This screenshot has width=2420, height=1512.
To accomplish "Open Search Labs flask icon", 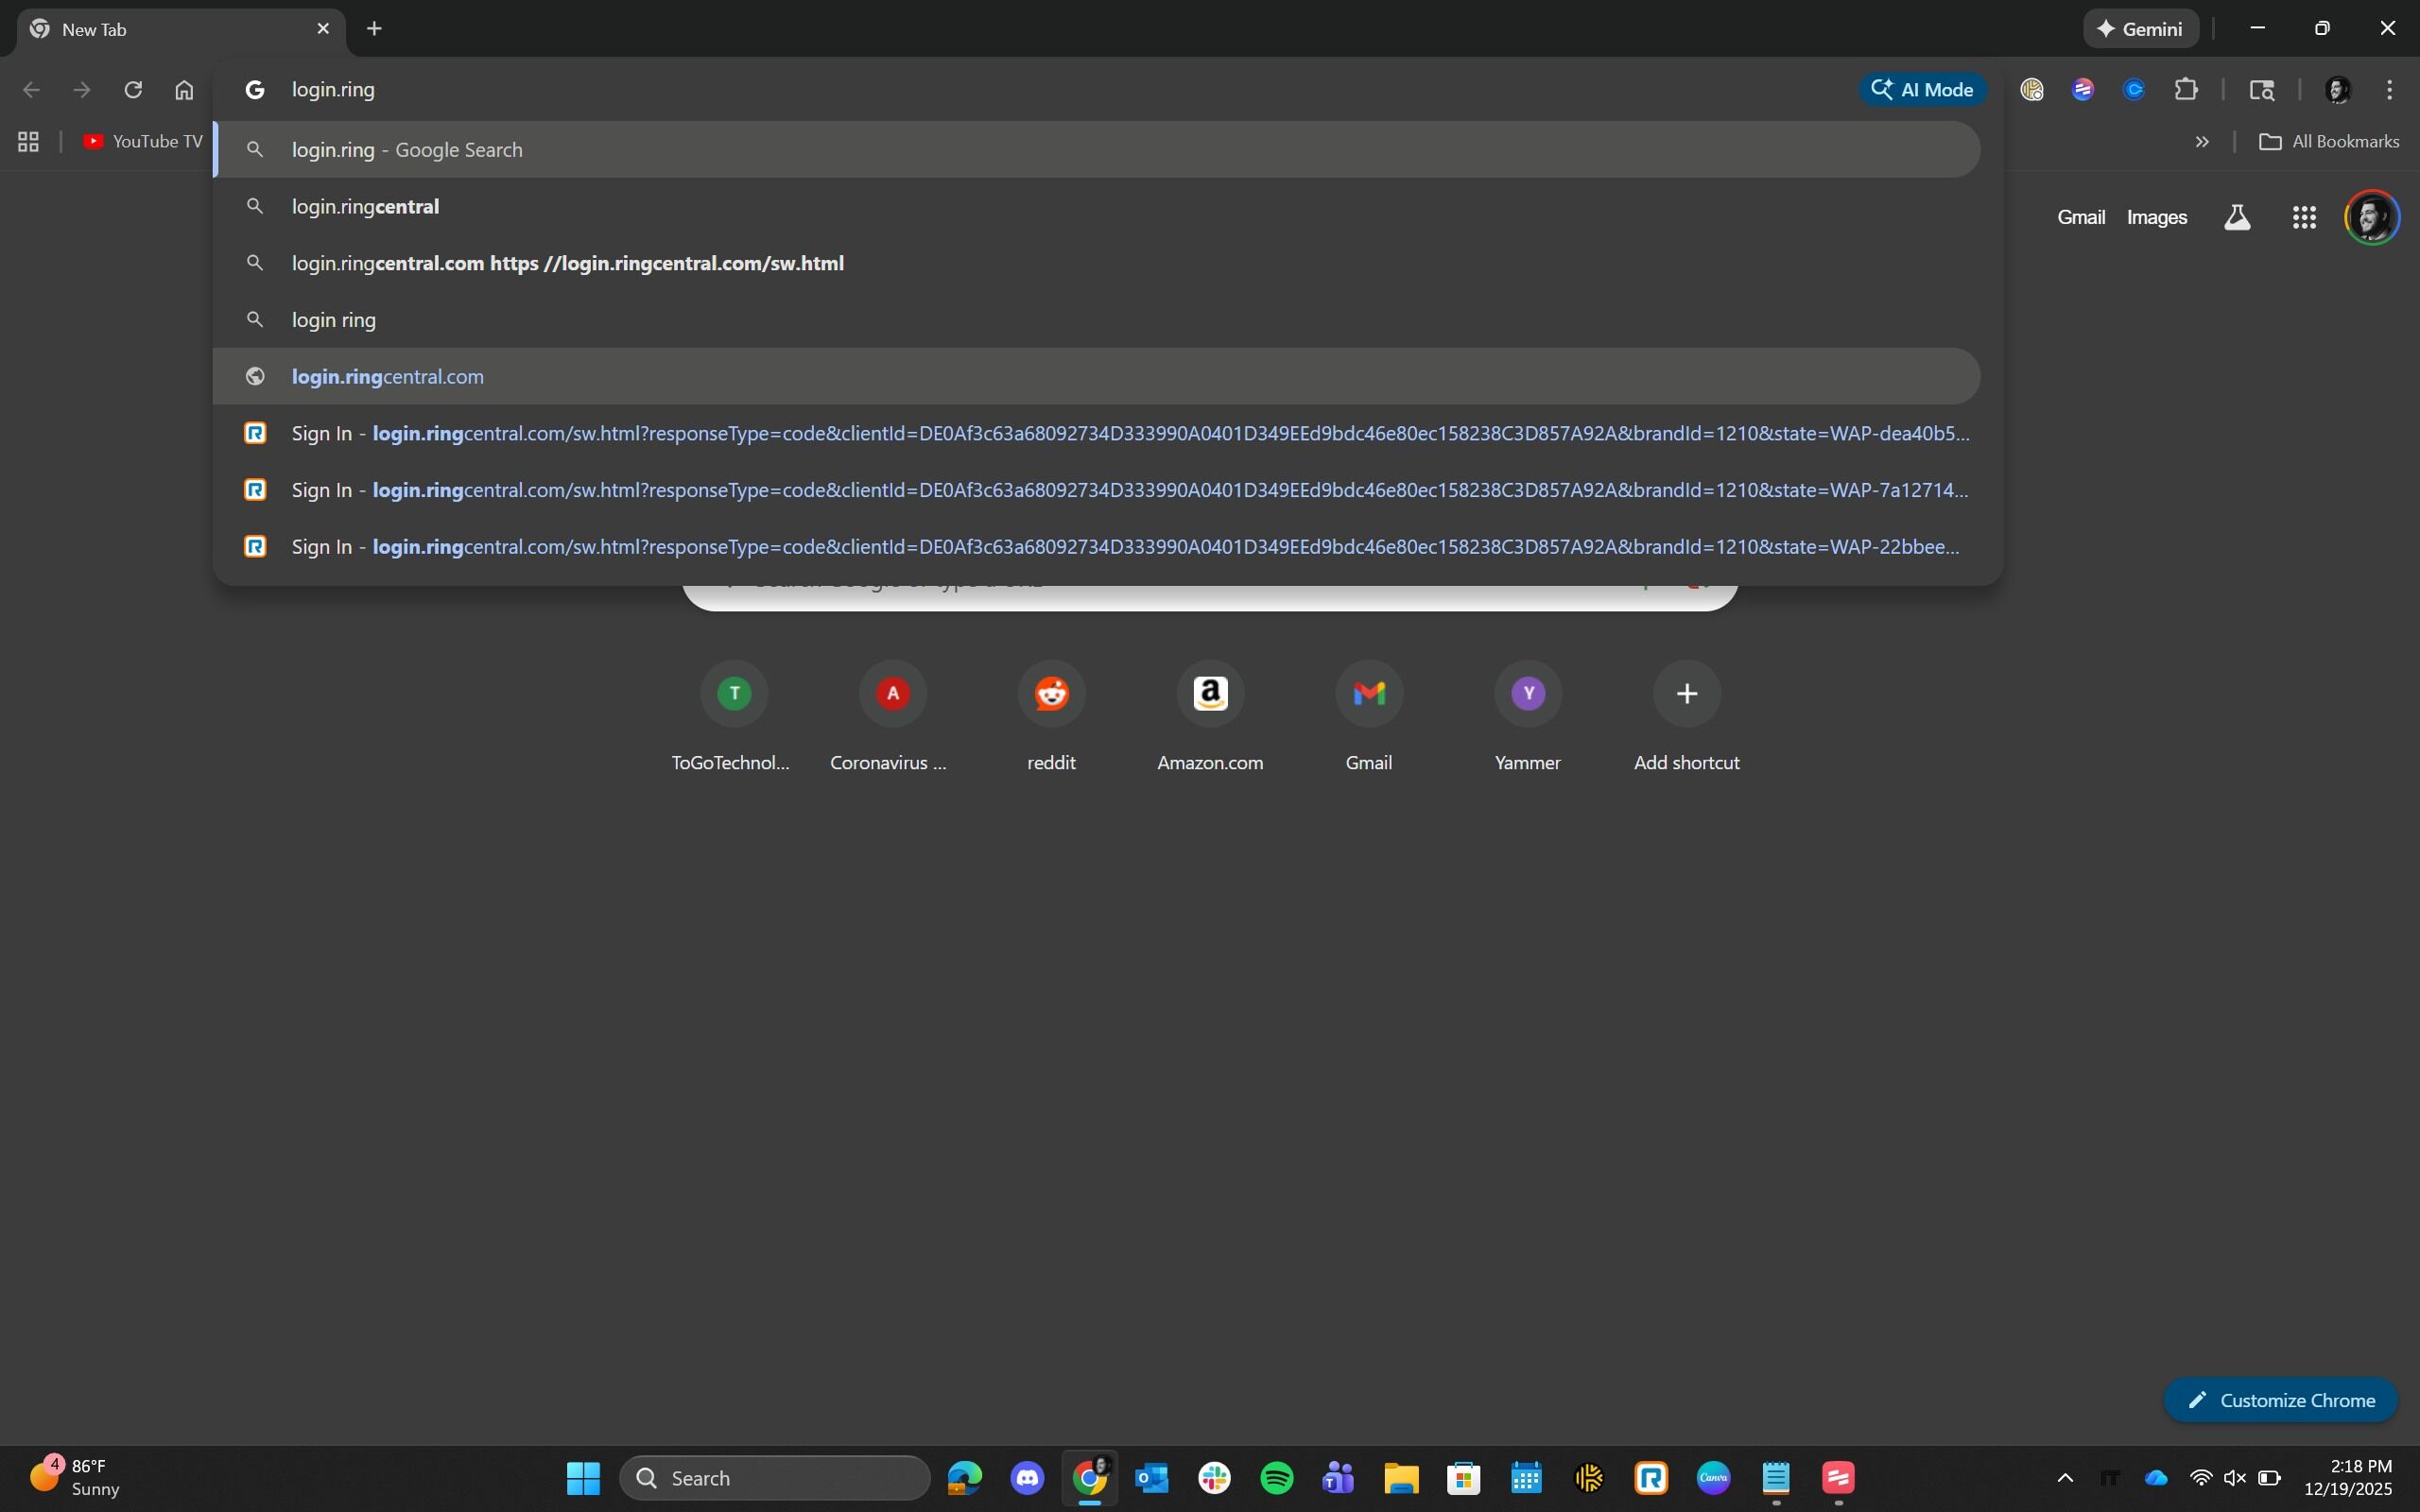I will 2237,218.
